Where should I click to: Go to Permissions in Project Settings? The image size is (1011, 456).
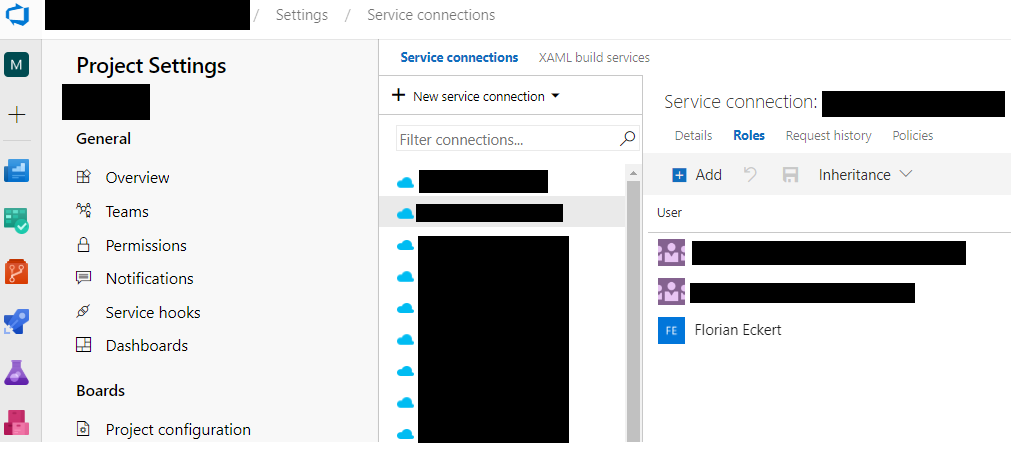146,246
